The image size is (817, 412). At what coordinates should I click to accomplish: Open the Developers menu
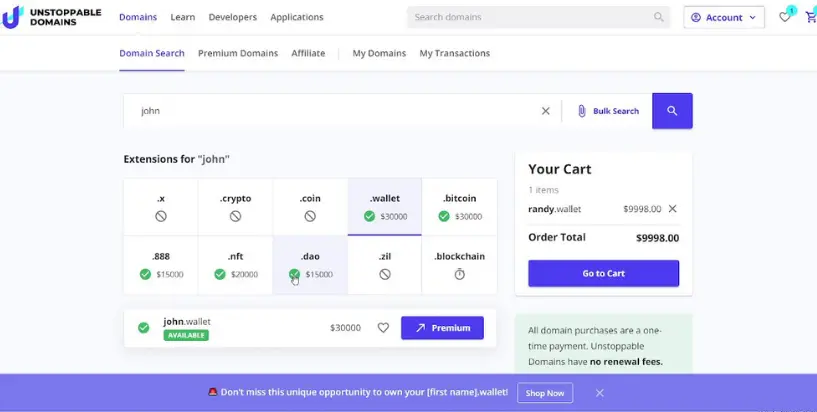(x=232, y=17)
